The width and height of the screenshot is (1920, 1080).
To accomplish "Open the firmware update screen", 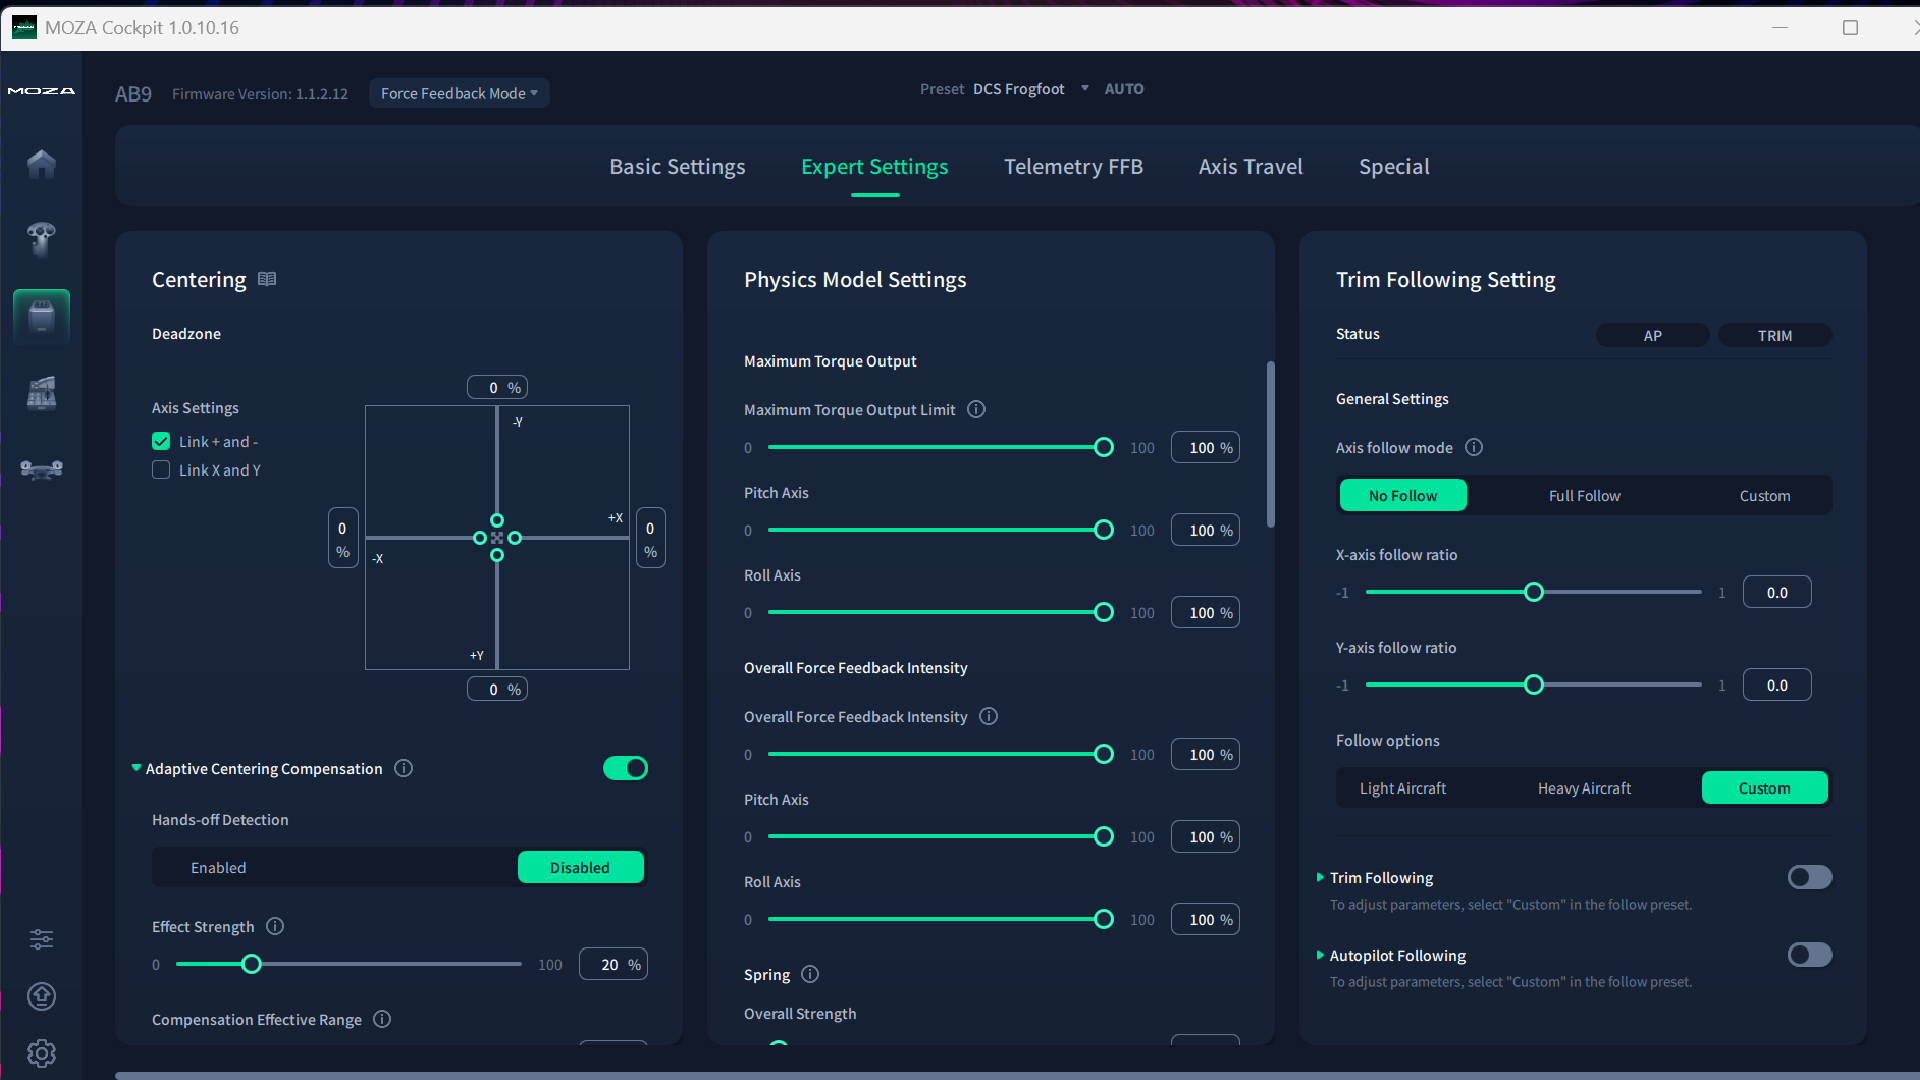I will pyautogui.click(x=41, y=996).
